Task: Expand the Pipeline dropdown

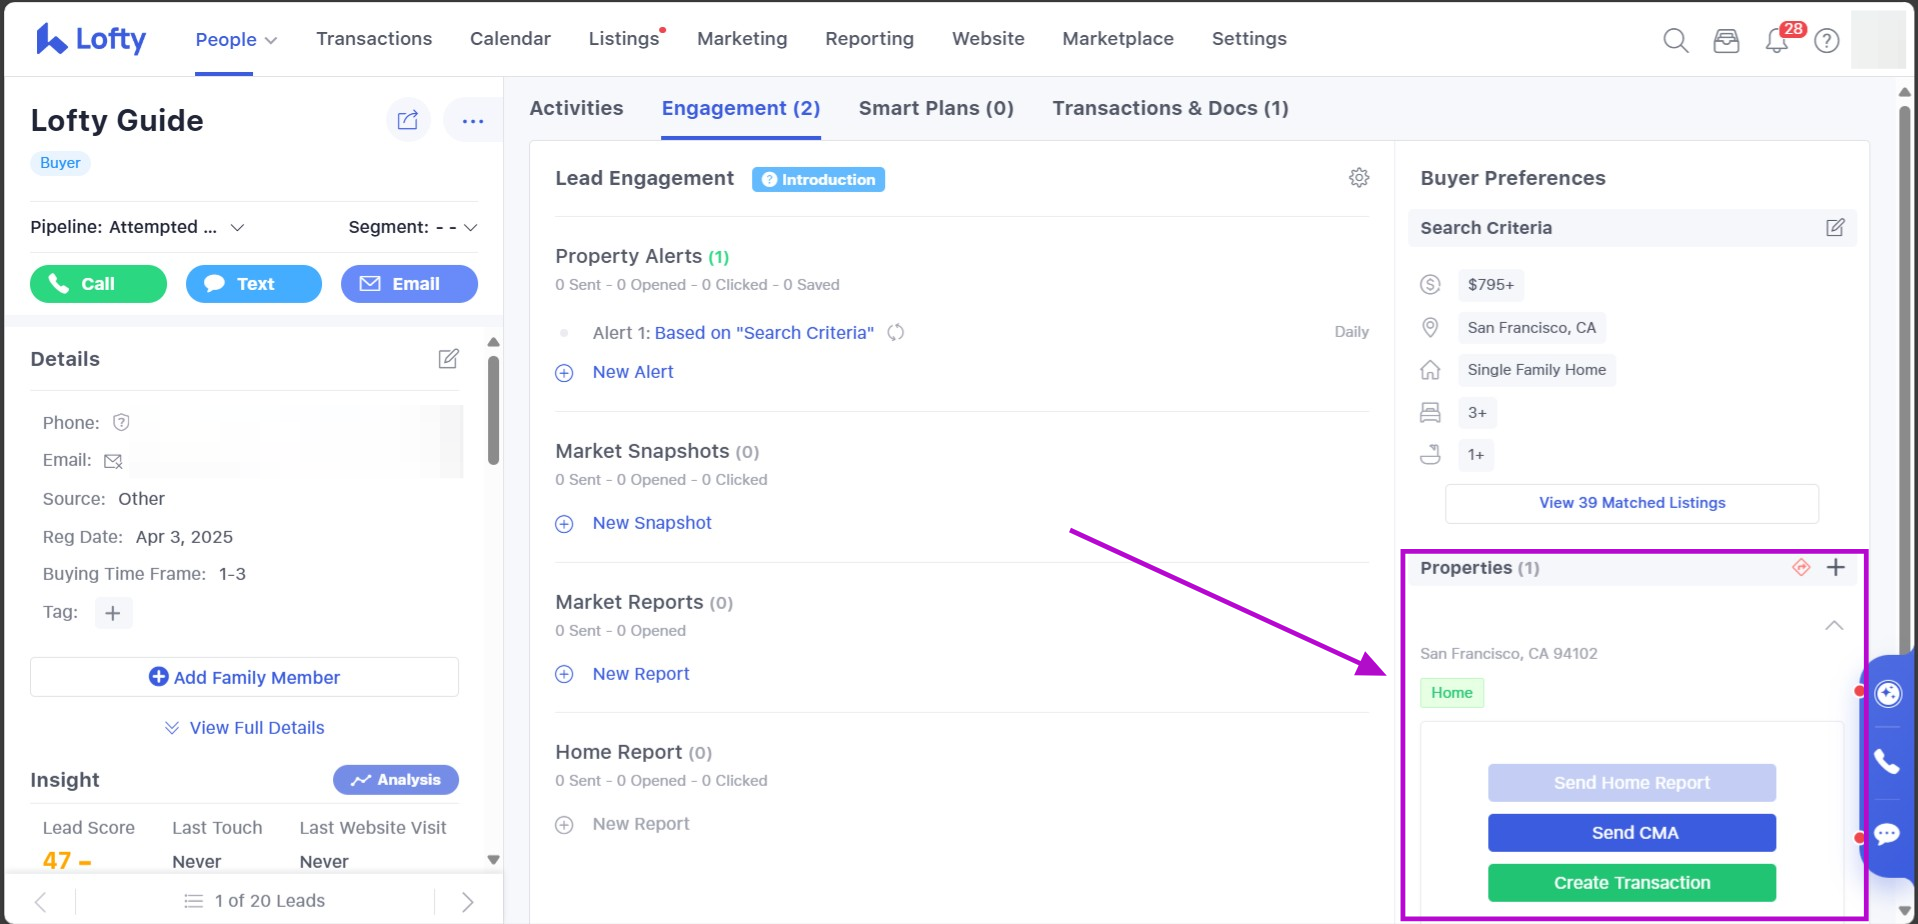Action: point(237,228)
